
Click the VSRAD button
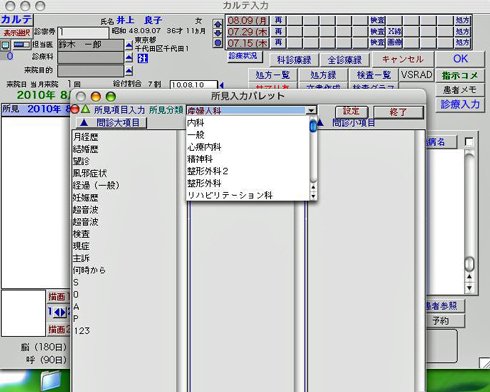tap(416, 75)
